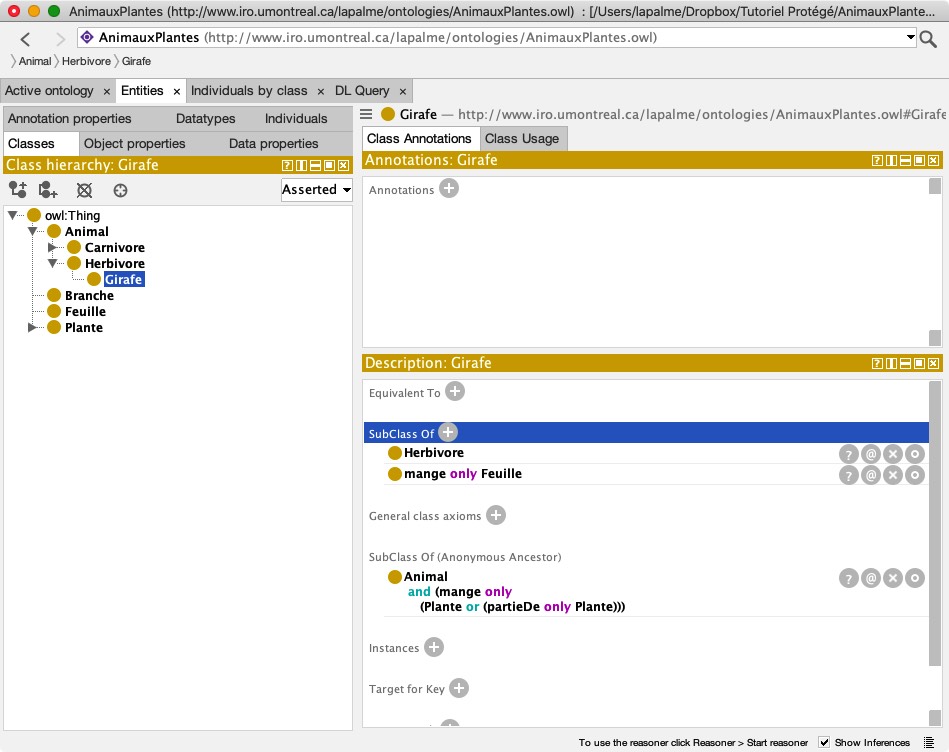
Task: Expand the Plante class node
Action: click(32, 328)
